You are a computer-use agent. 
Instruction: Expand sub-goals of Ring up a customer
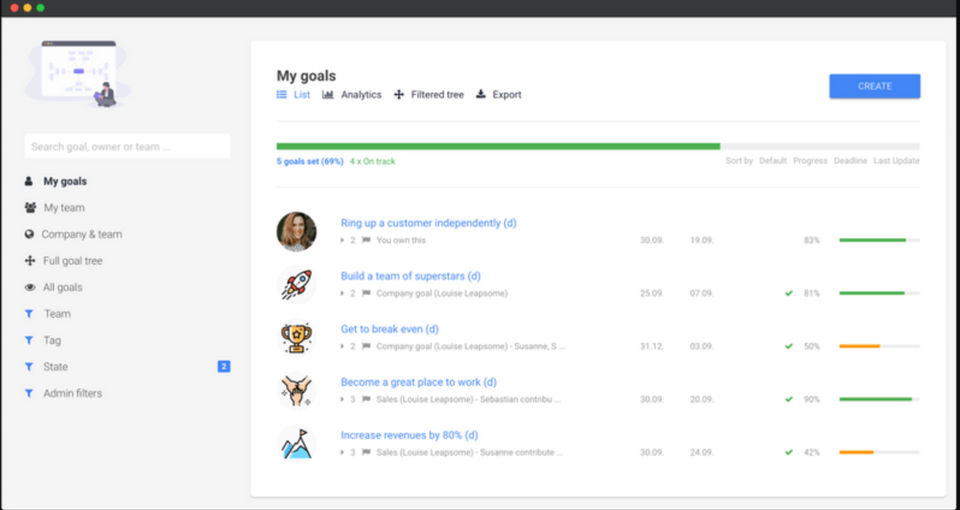(342, 240)
